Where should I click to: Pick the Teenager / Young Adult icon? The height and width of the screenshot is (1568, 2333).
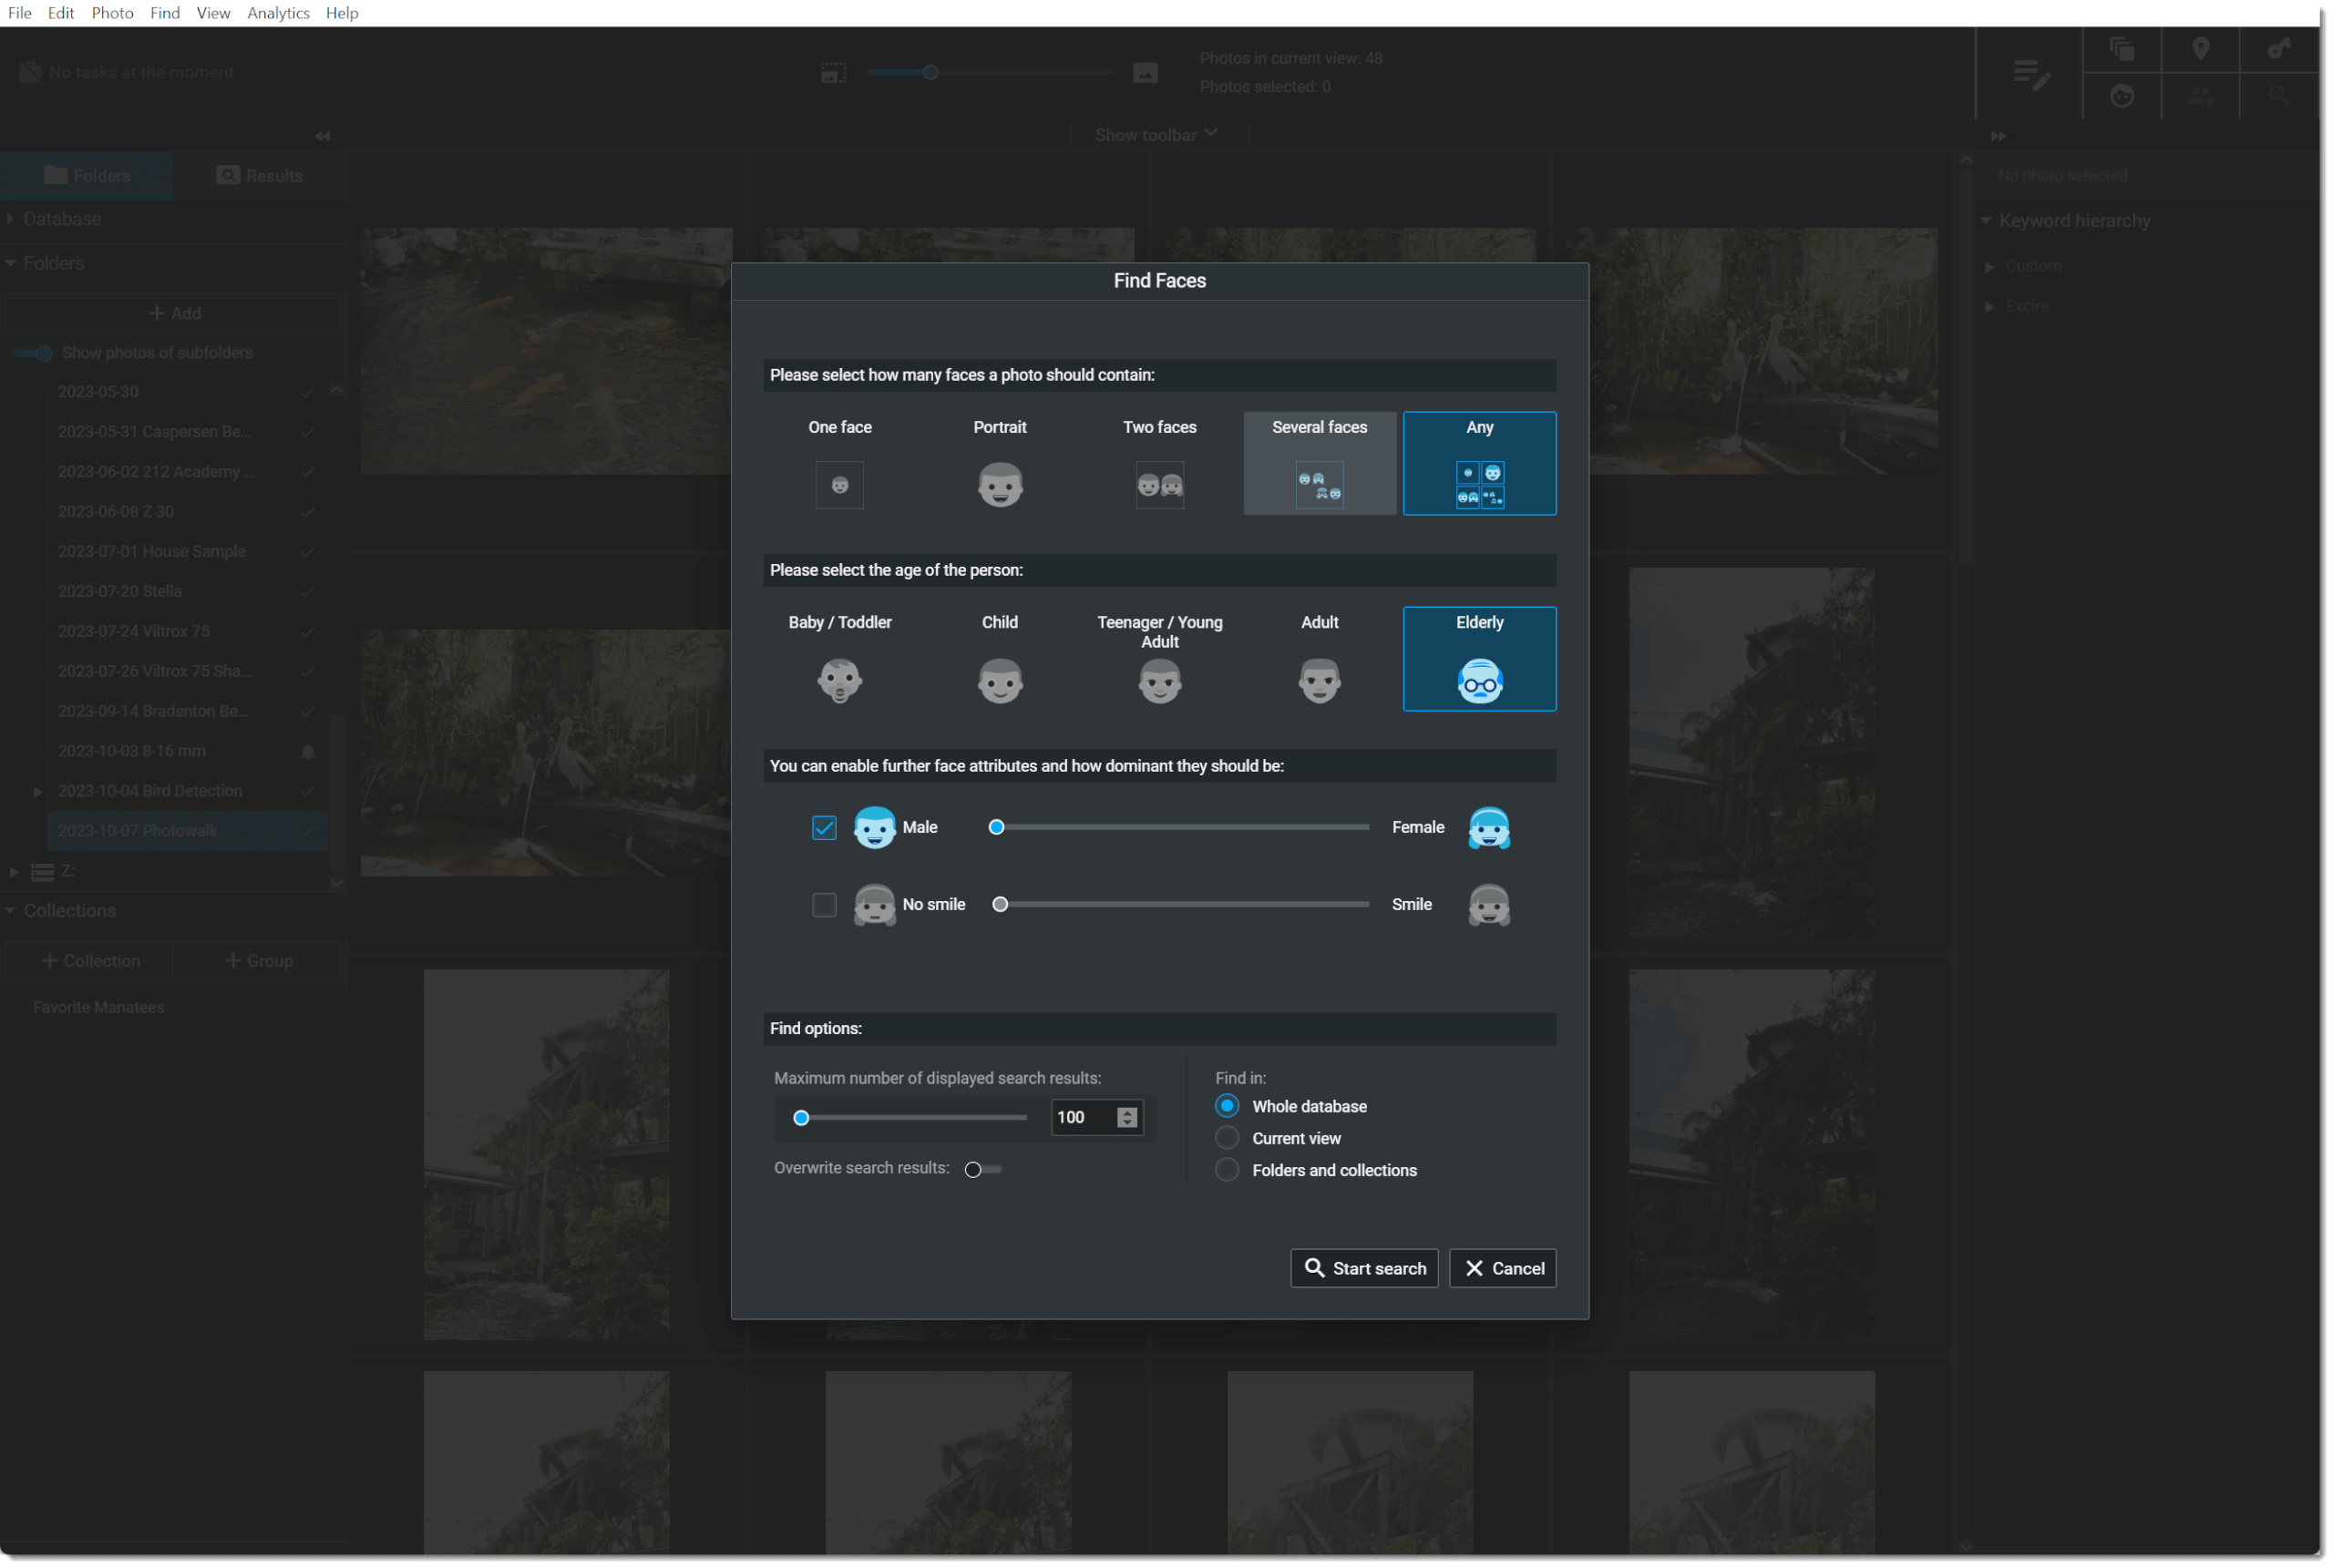(1159, 681)
